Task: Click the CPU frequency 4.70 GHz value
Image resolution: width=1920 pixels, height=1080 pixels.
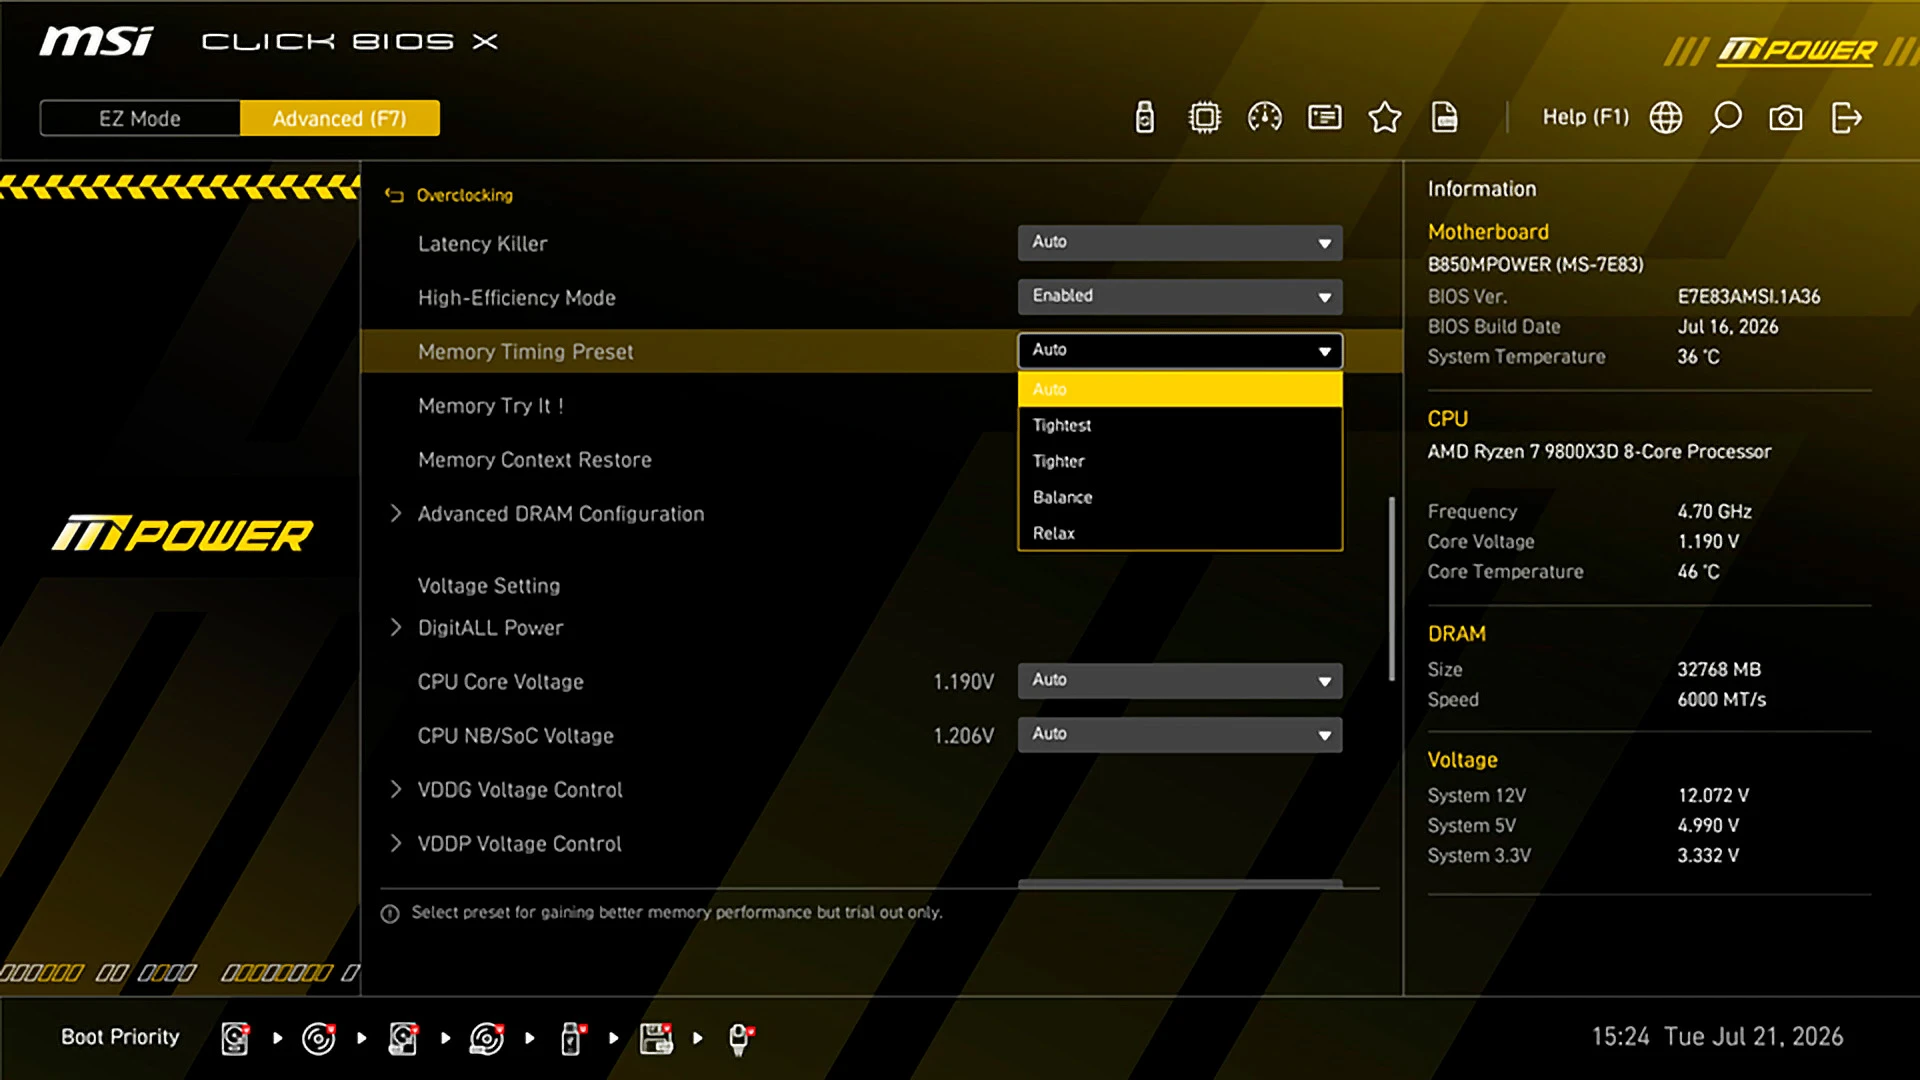Action: tap(1714, 512)
